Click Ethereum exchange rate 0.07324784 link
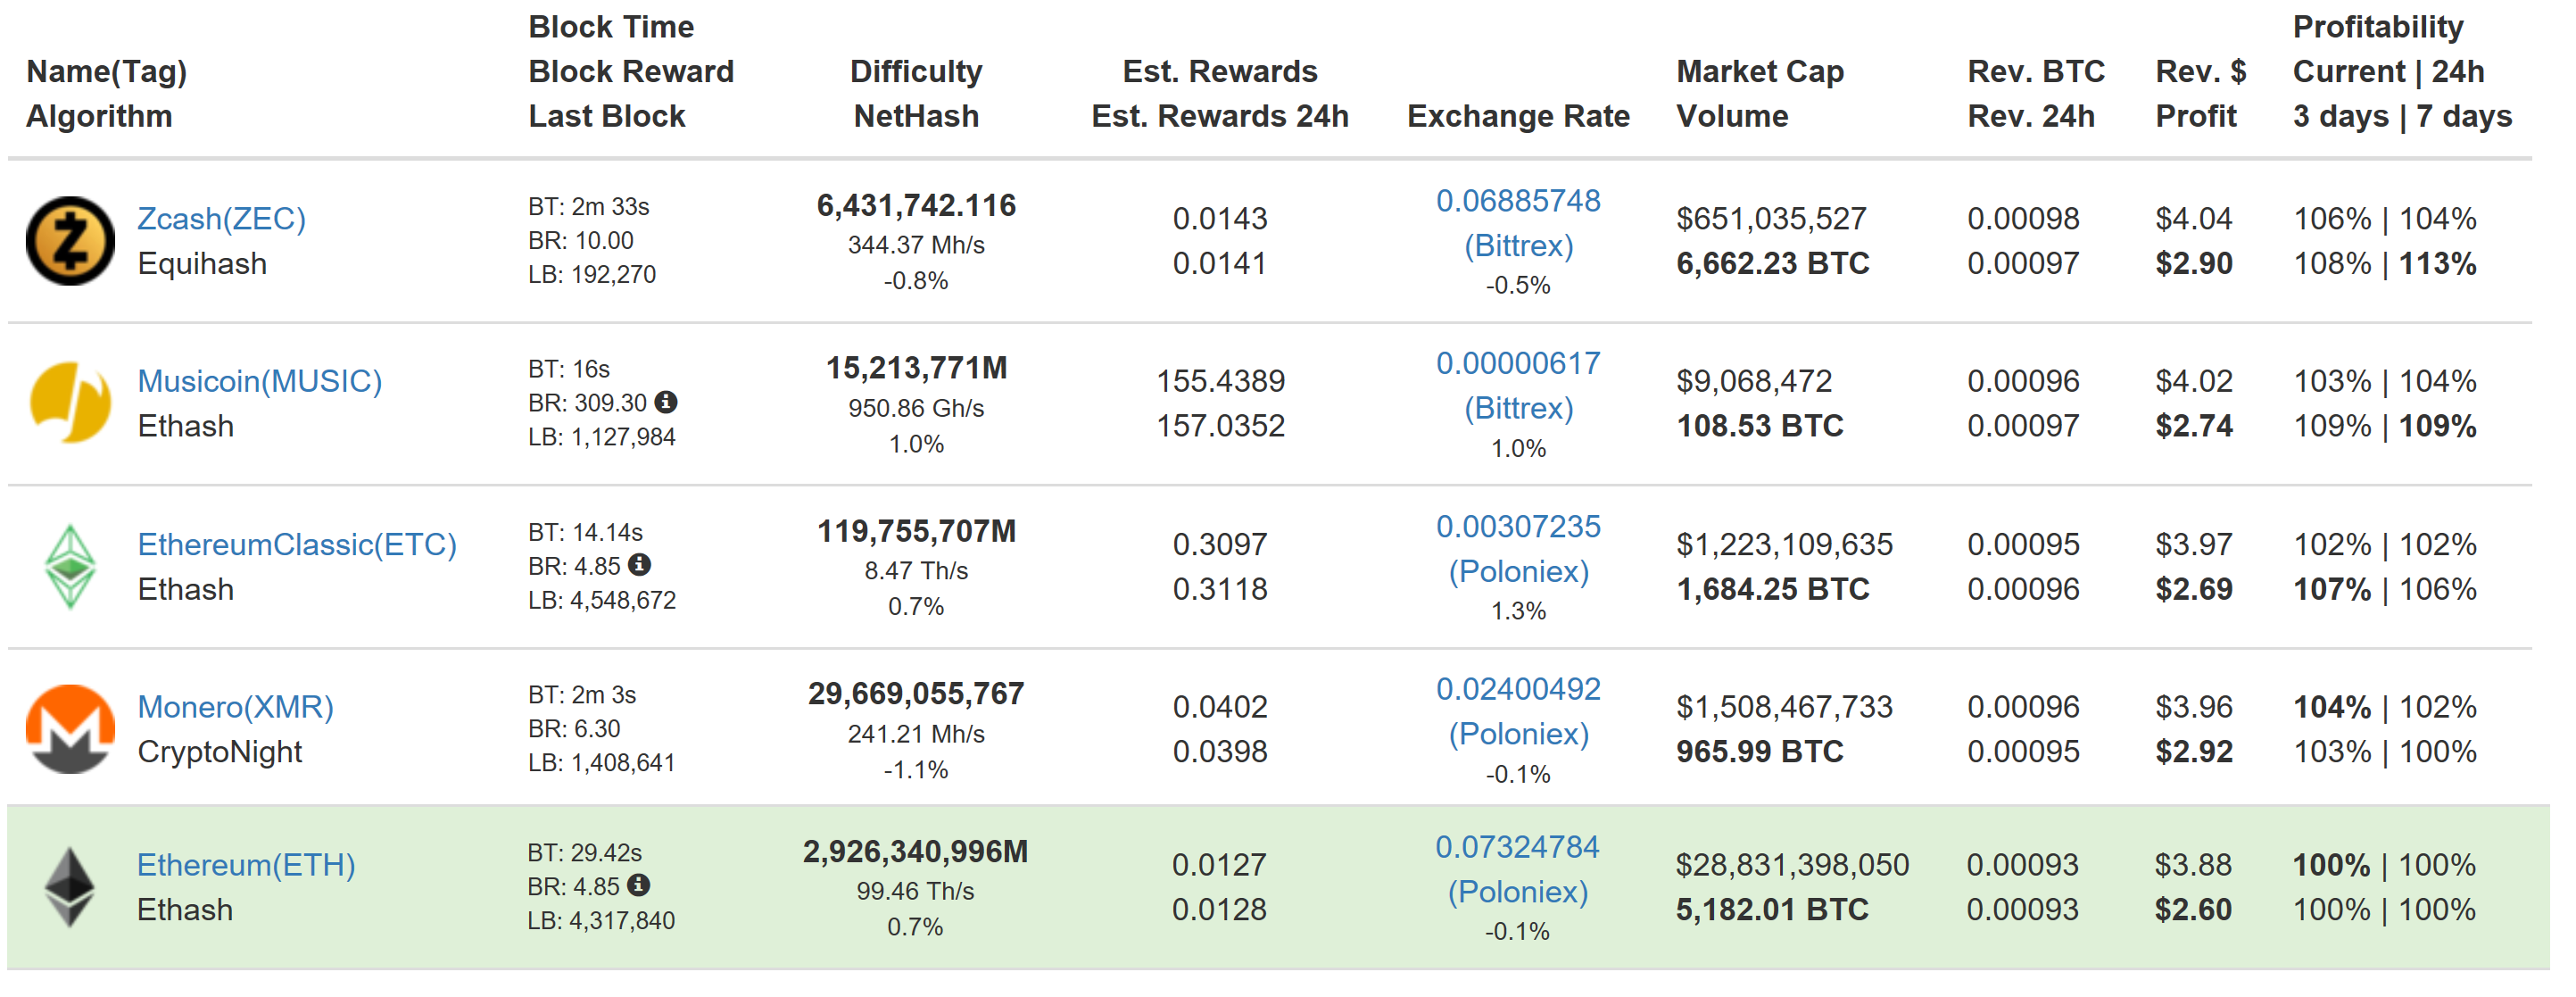2576x997 pixels. pyautogui.click(x=1517, y=848)
